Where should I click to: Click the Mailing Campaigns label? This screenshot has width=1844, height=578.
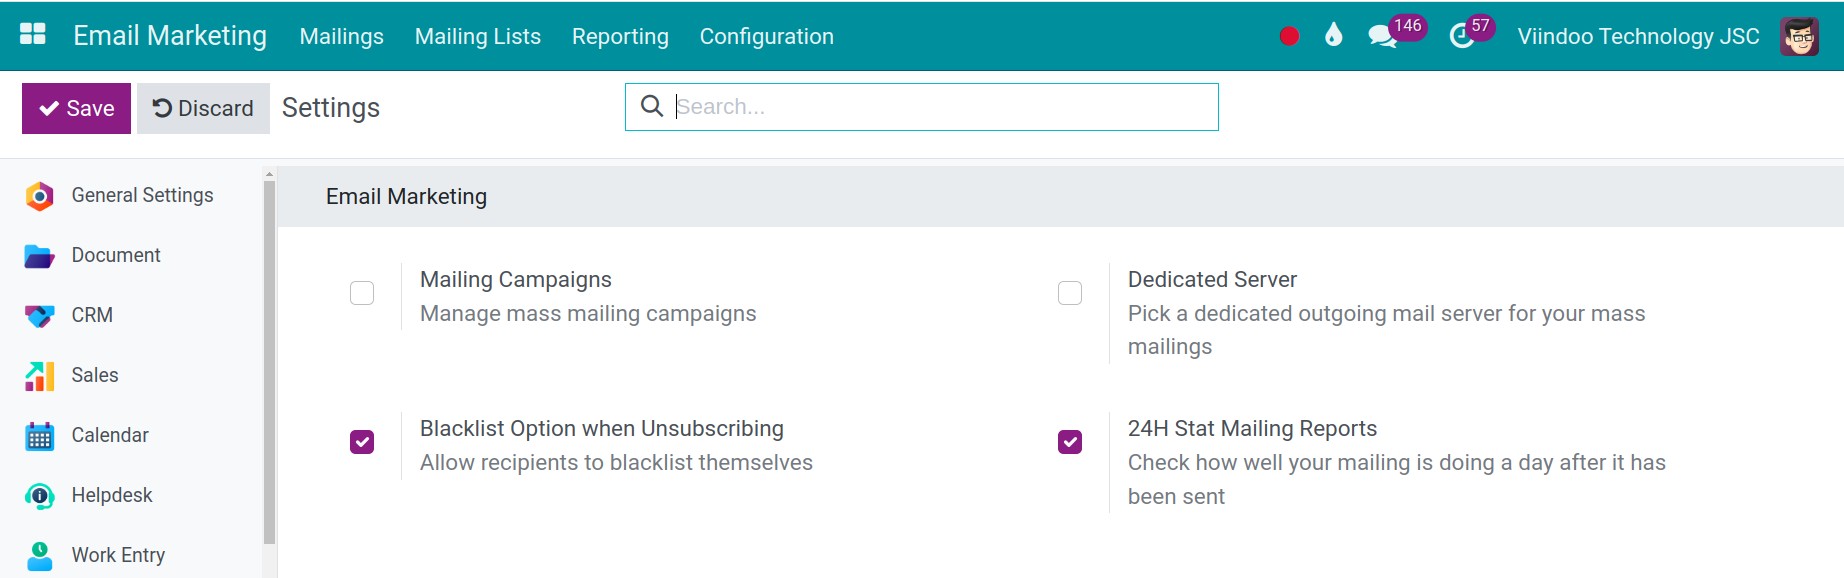516,279
